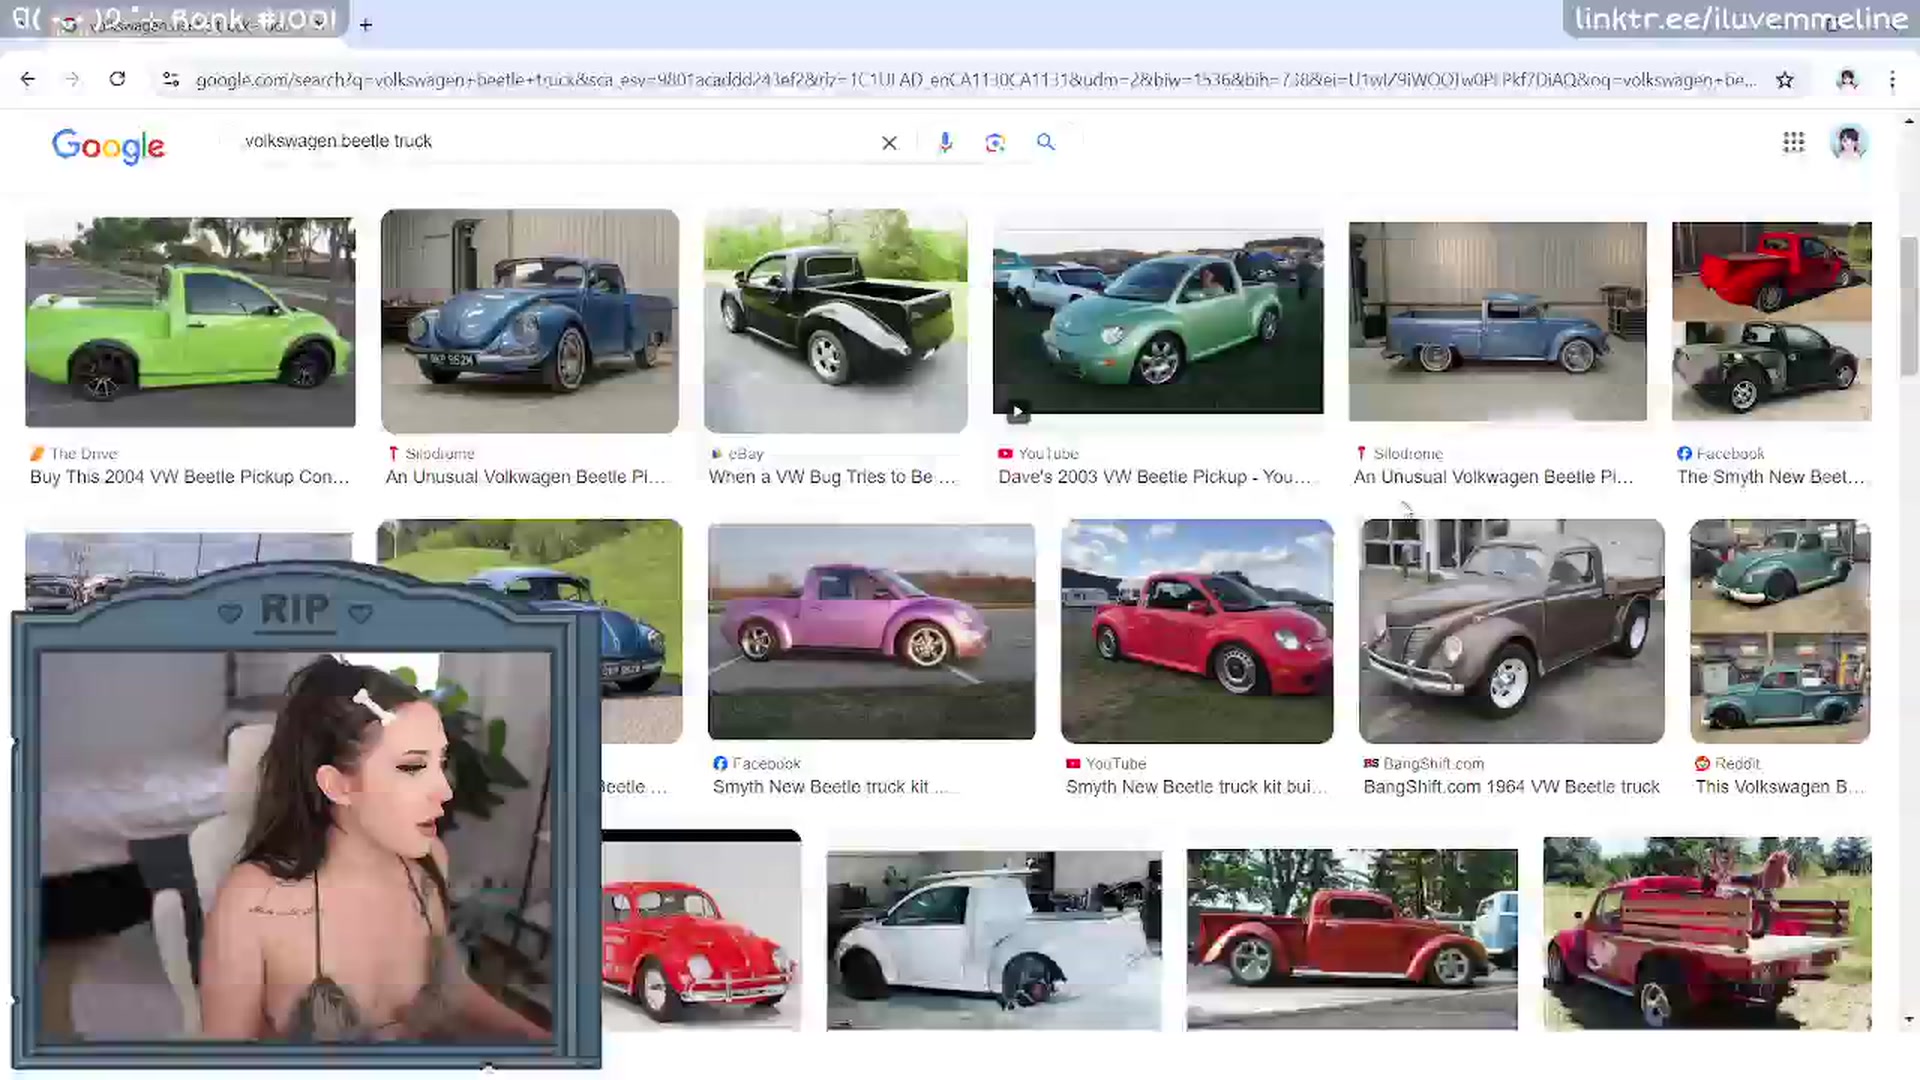Screen dimensions: 1920x1080
Task: Open the white Beetle pickup image
Action: (x=994, y=940)
